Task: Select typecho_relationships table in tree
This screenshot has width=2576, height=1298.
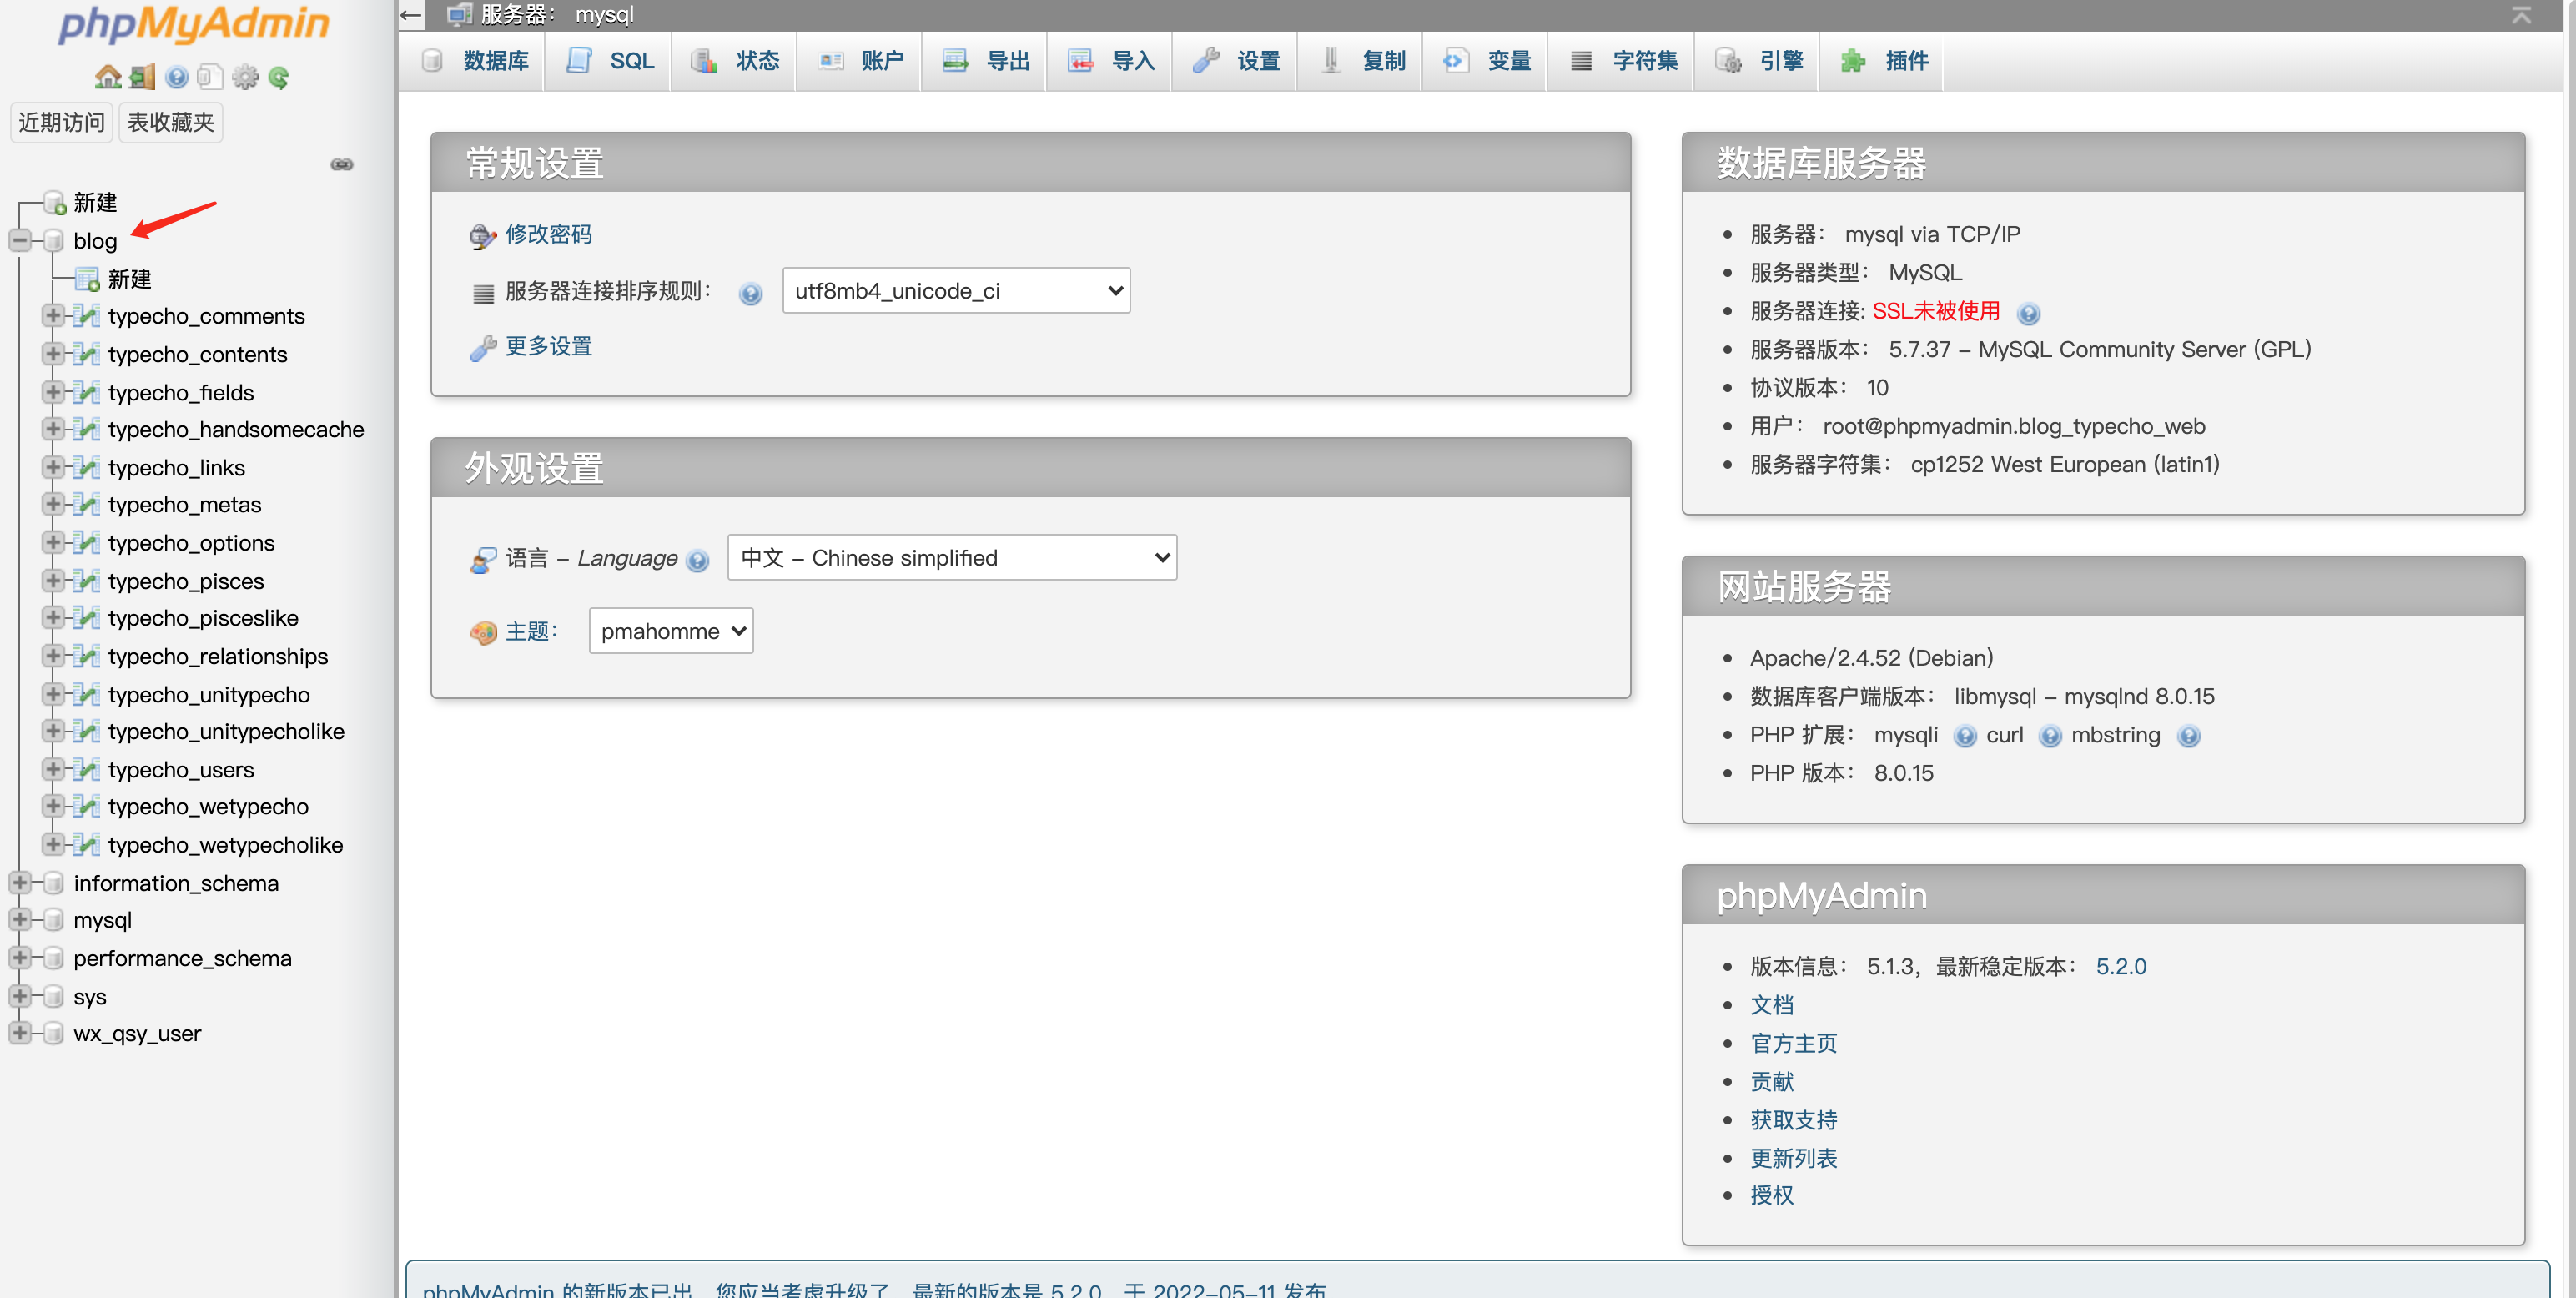Action: [218, 657]
